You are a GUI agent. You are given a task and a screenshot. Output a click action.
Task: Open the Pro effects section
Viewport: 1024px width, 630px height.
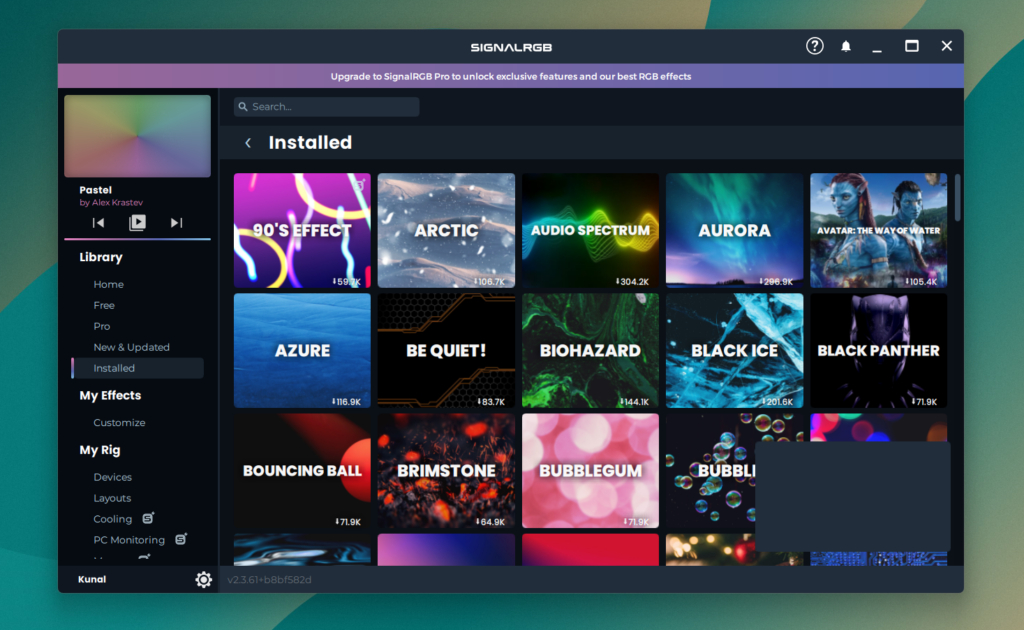click(102, 326)
